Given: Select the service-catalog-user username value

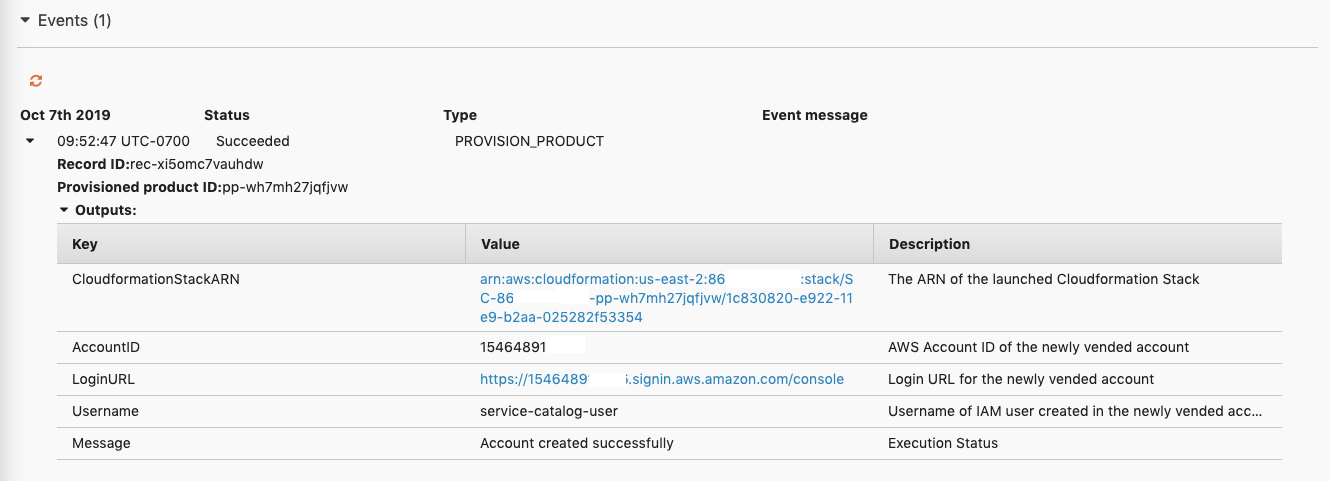Looking at the screenshot, I should 556,411.
